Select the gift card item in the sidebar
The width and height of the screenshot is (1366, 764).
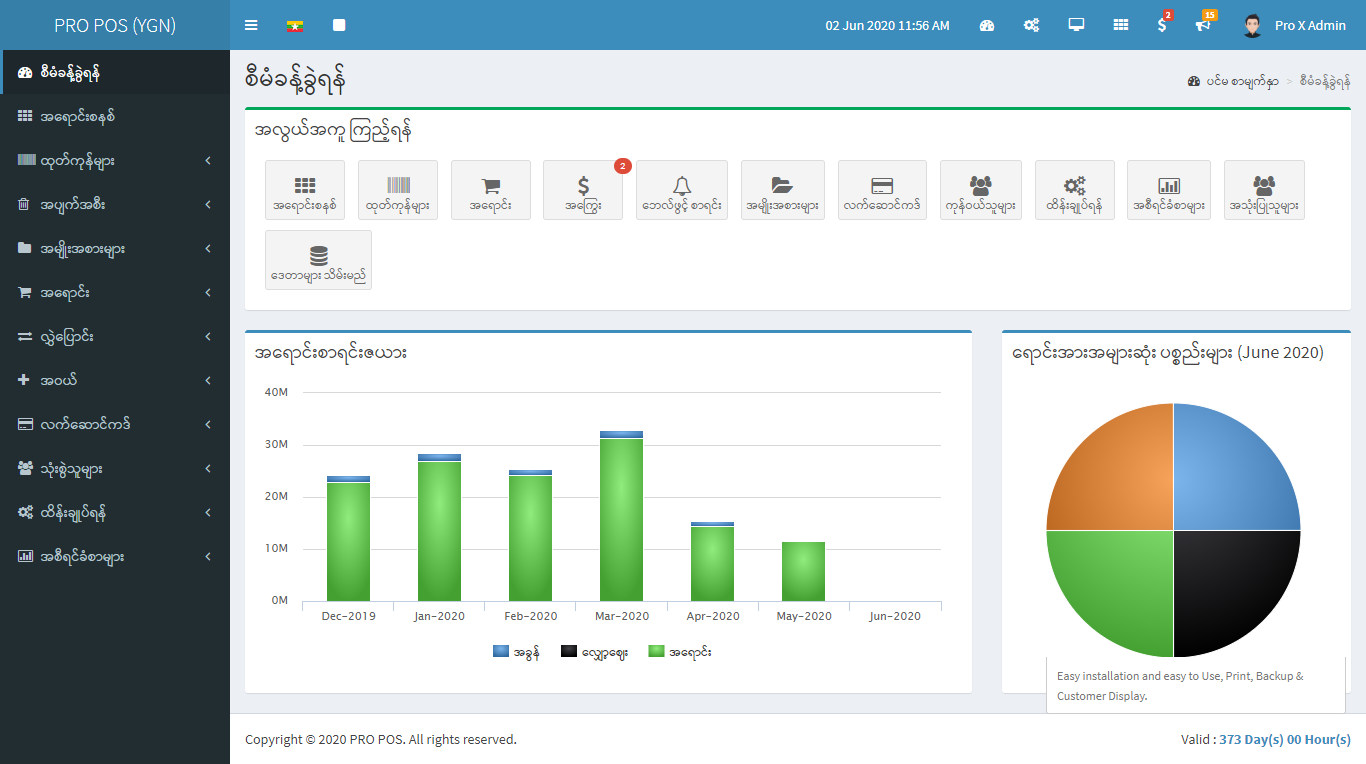[x=115, y=424]
